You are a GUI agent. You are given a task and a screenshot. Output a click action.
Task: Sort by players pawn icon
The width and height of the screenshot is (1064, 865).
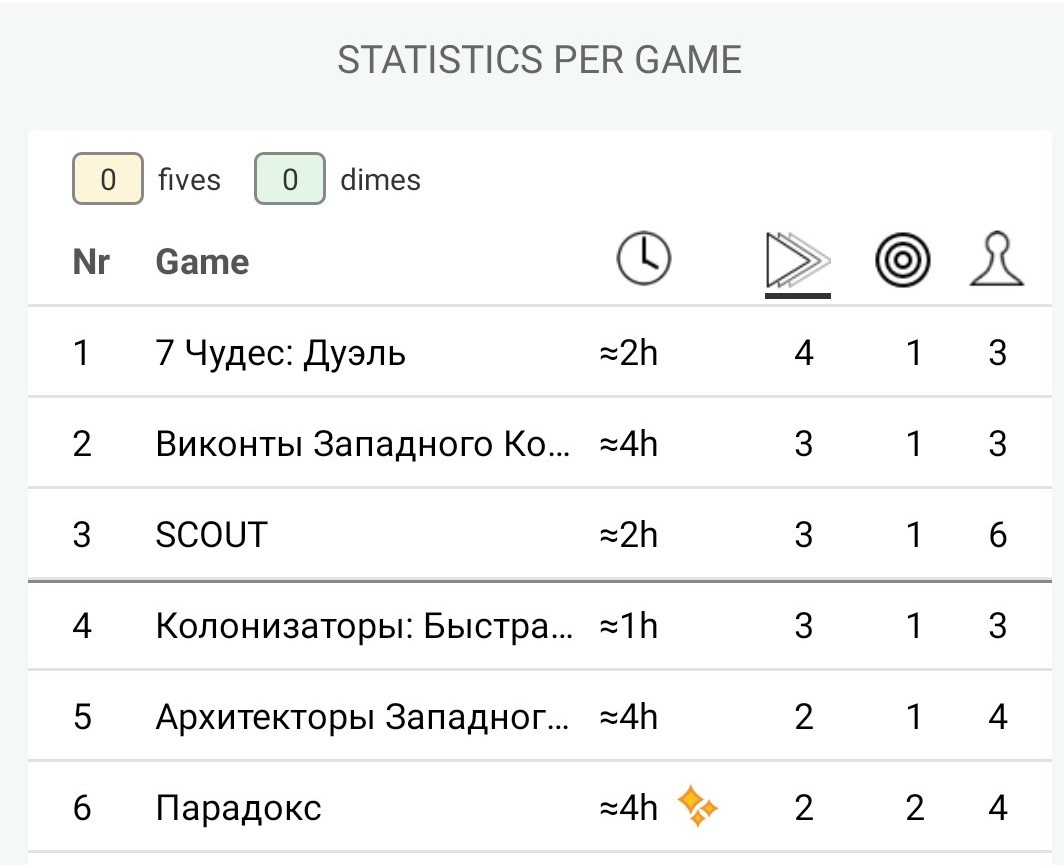click(997, 261)
